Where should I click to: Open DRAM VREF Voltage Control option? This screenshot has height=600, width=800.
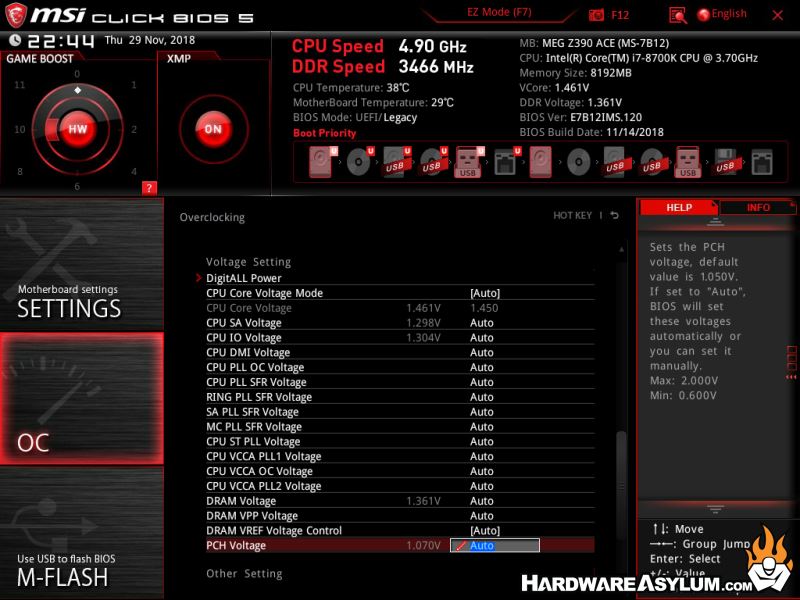pos(485,530)
